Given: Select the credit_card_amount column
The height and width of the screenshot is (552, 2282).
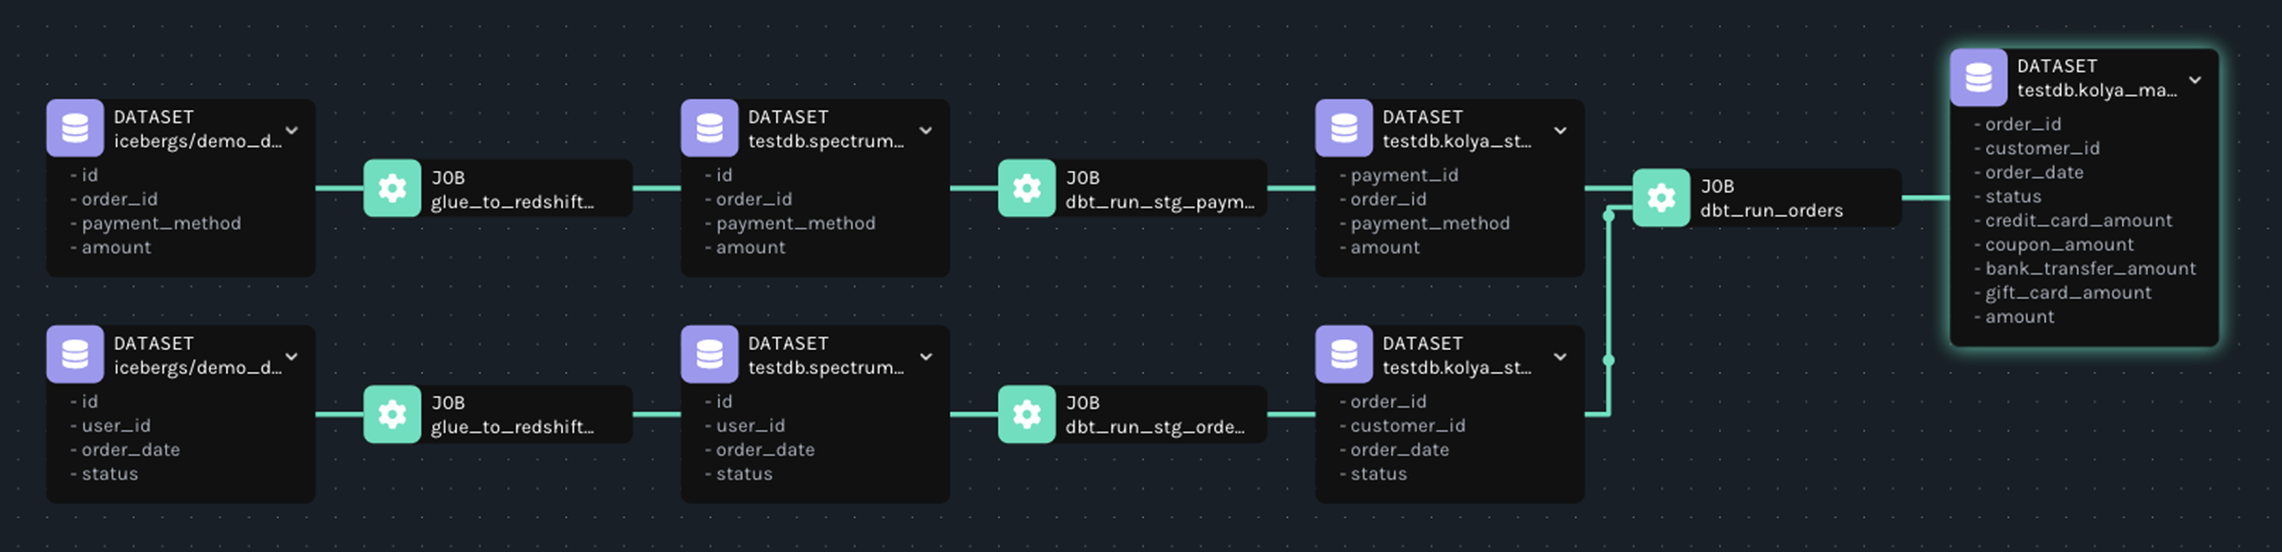Looking at the screenshot, I should tap(2077, 221).
